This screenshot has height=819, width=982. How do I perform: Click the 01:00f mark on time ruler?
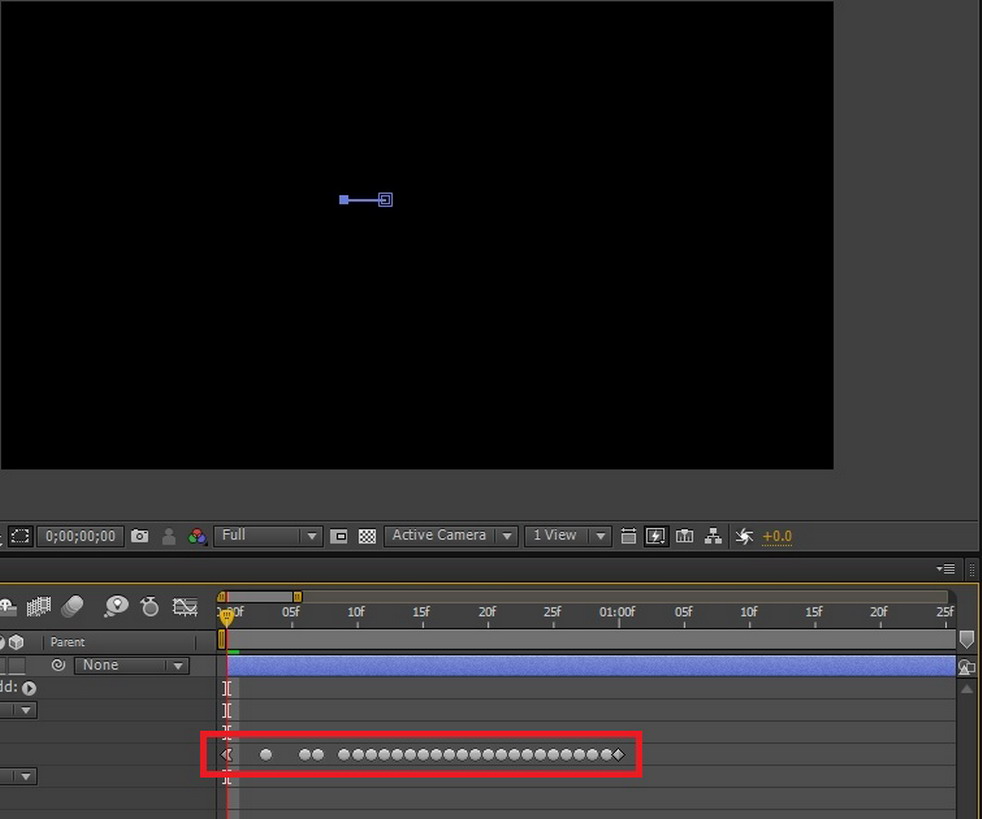tap(617, 612)
